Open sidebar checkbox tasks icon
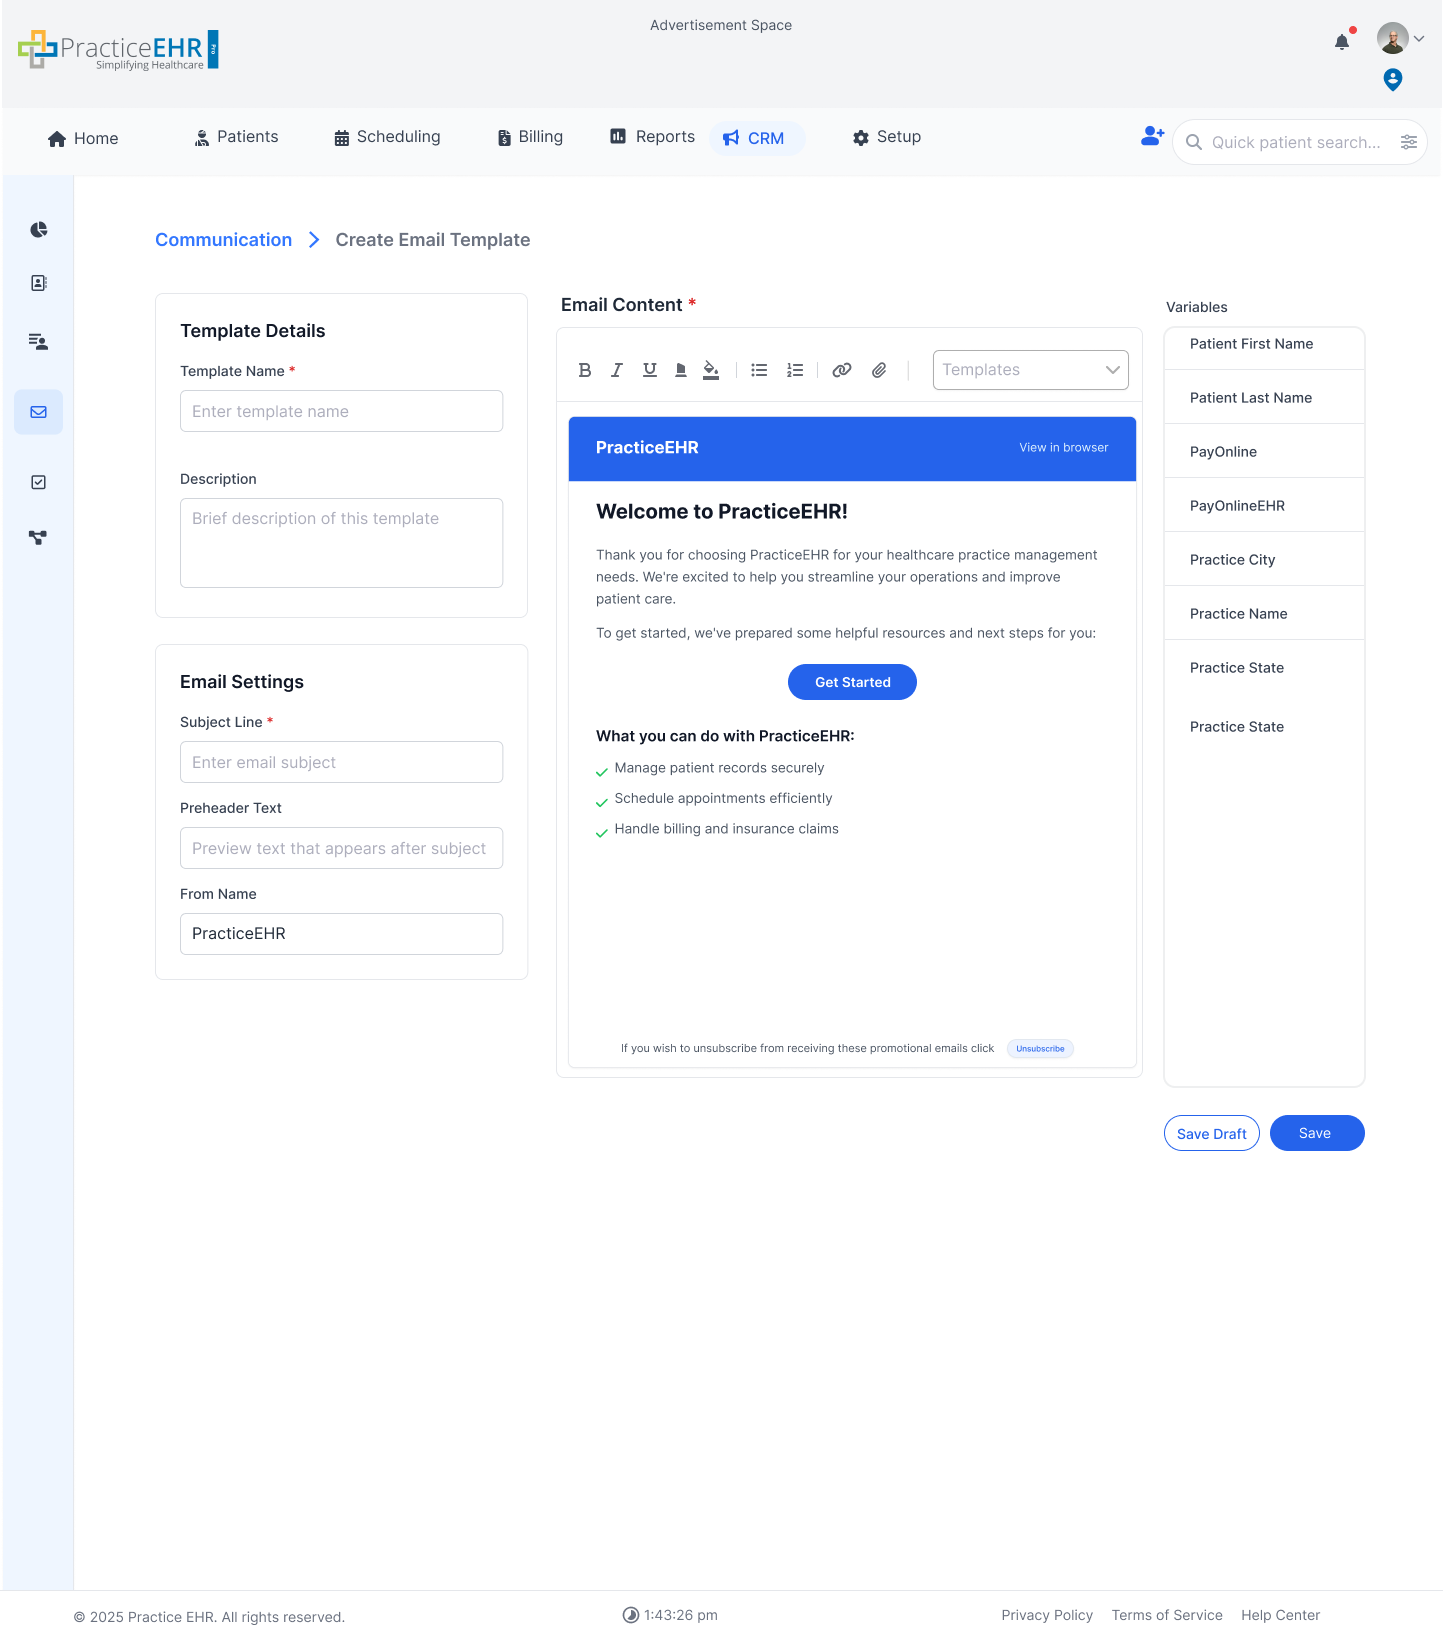The image size is (1443, 1643). point(38,482)
